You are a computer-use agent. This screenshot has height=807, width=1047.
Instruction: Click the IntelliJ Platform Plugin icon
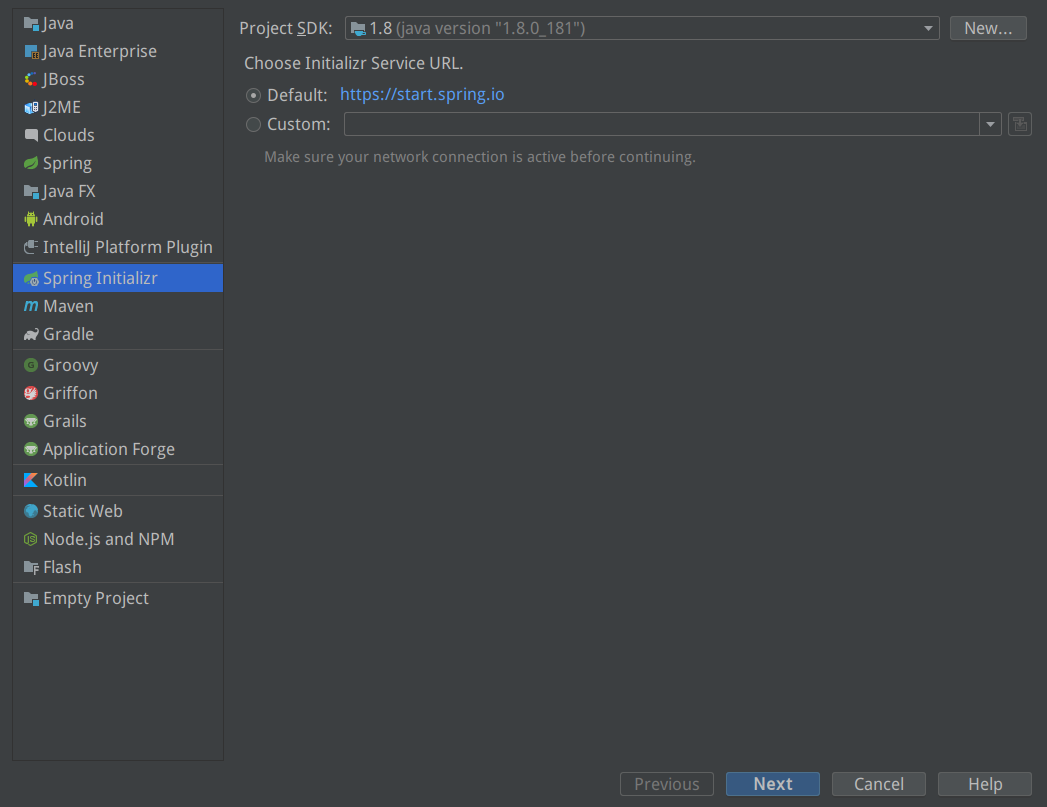click(31, 248)
